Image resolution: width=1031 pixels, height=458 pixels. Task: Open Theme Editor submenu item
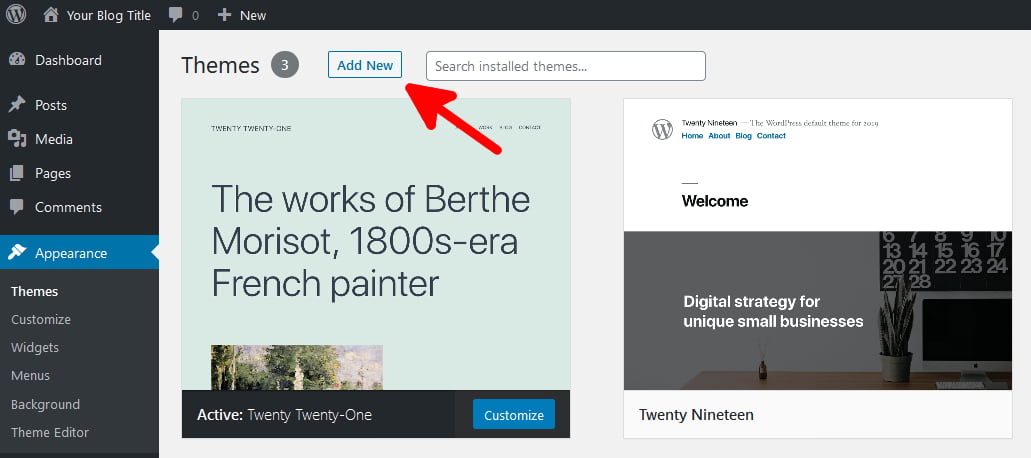pyautogui.click(x=50, y=432)
